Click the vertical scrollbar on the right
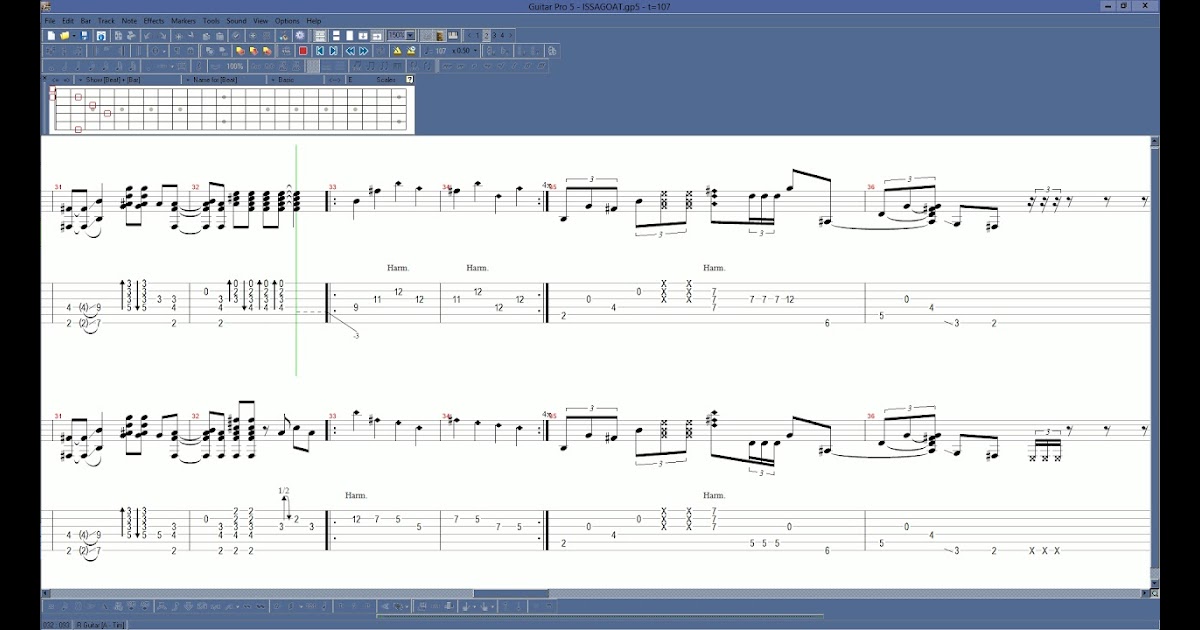The image size is (1200, 630). (x=1155, y=360)
